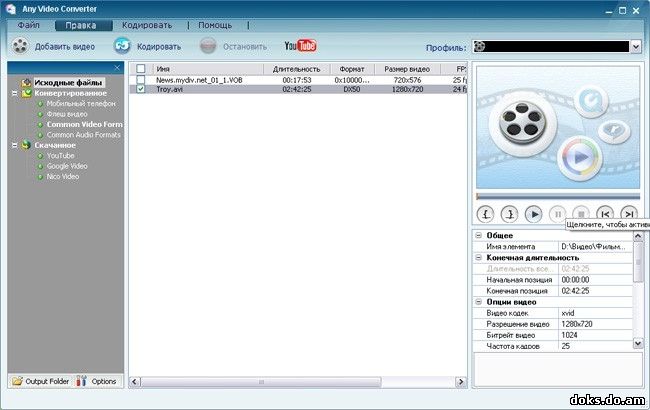Collapse the Конвертированное tree node

15,93
